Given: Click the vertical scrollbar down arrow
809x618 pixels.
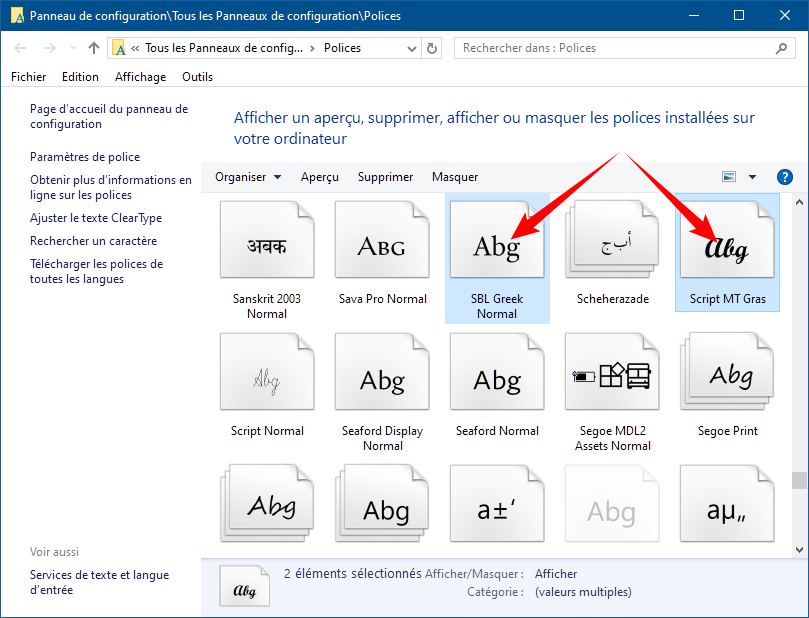Looking at the screenshot, I should (x=799, y=549).
